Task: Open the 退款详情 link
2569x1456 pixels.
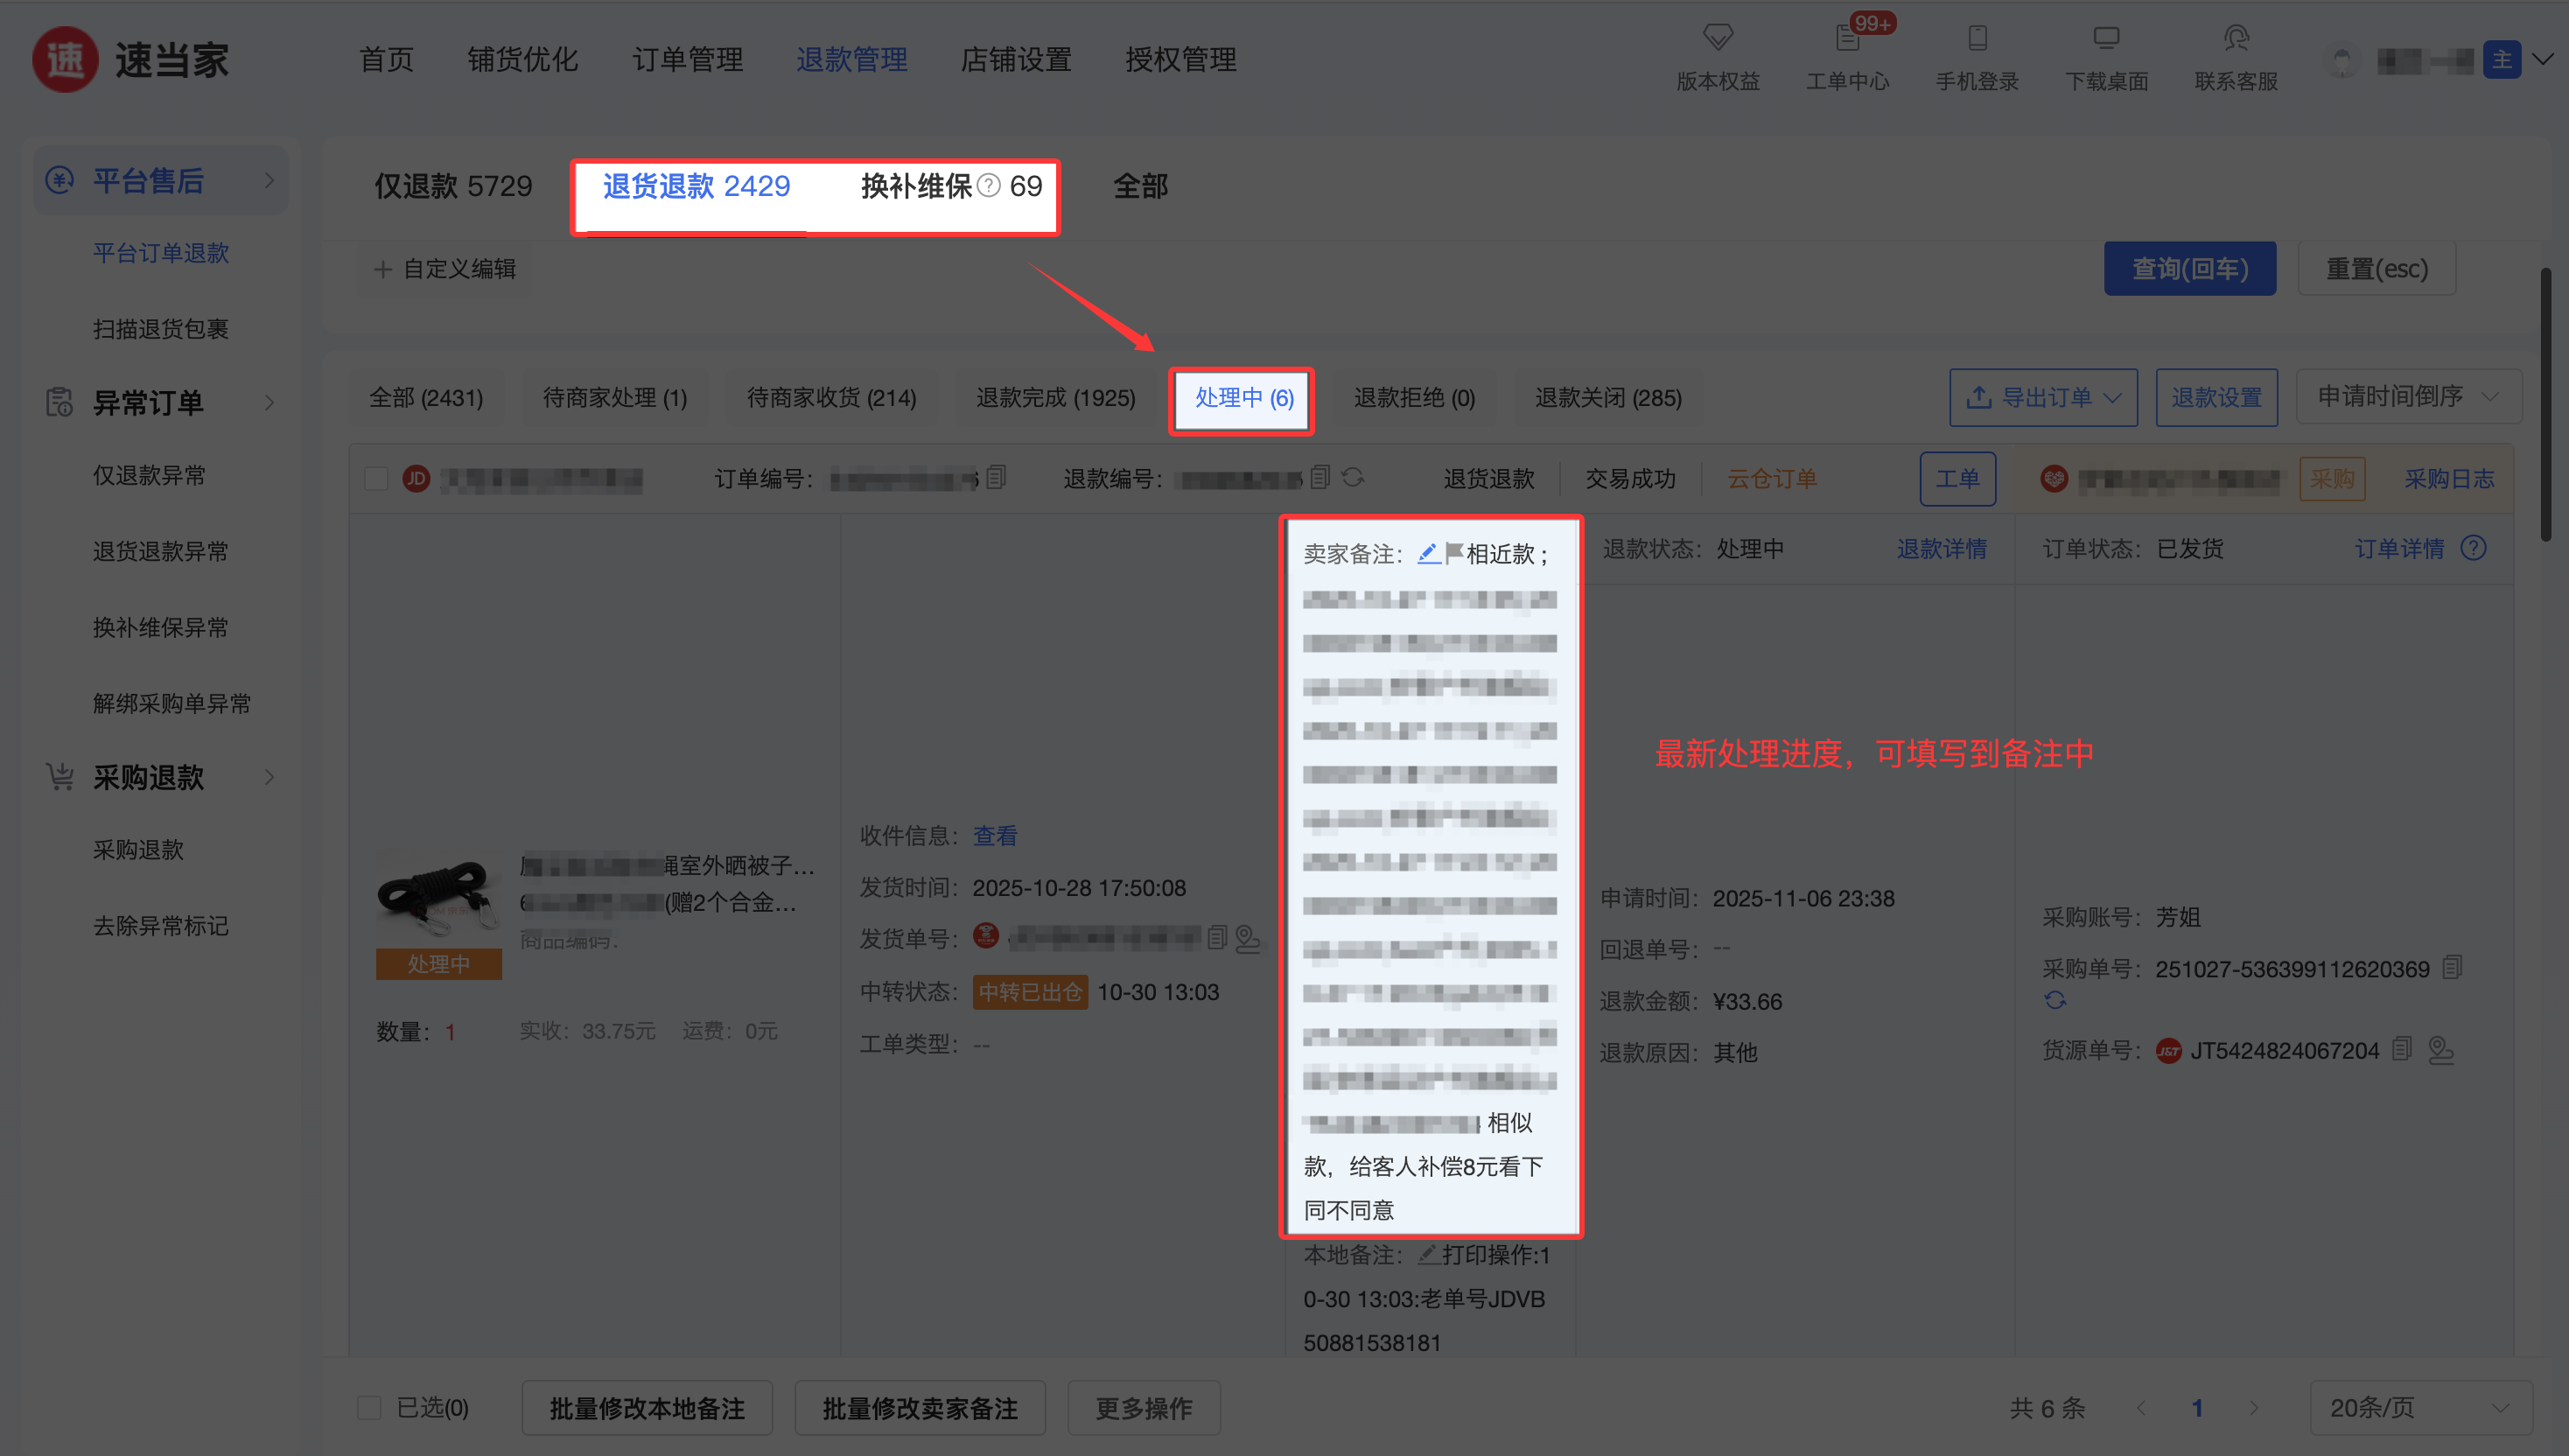Action: (x=1941, y=549)
